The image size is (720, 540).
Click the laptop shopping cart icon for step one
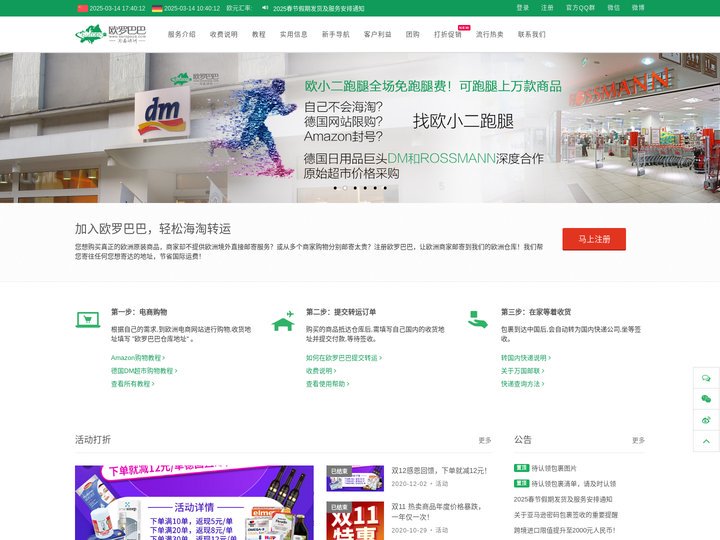tap(88, 320)
